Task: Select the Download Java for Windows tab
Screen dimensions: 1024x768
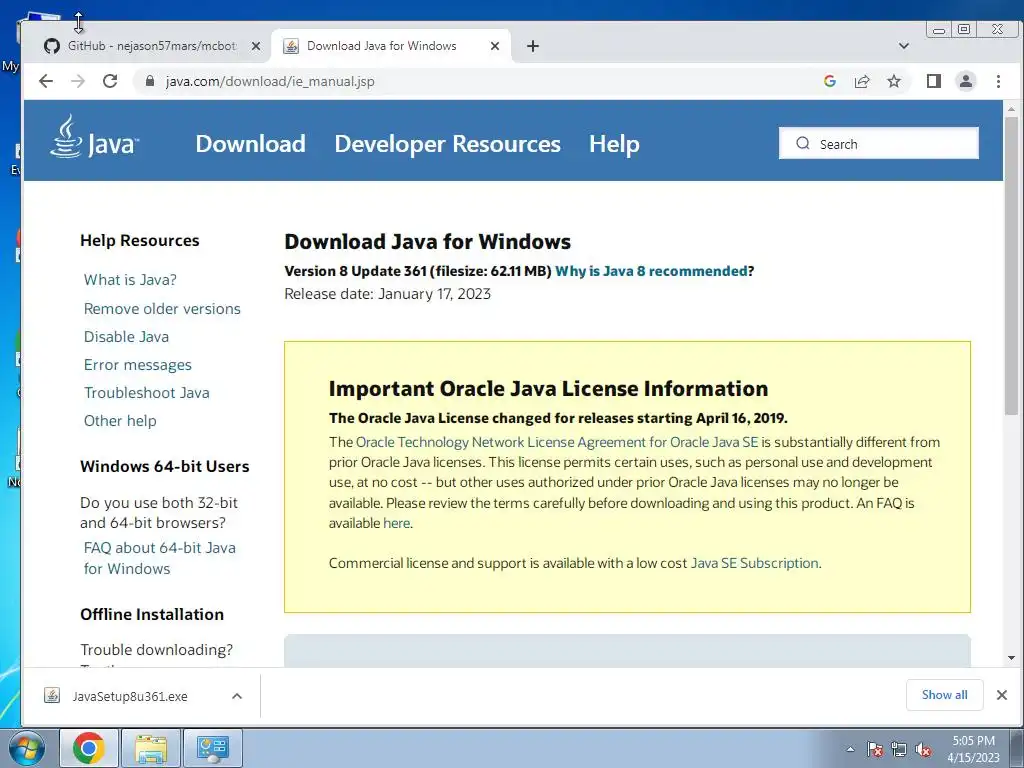Action: pyautogui.click(x=391, y=46)
